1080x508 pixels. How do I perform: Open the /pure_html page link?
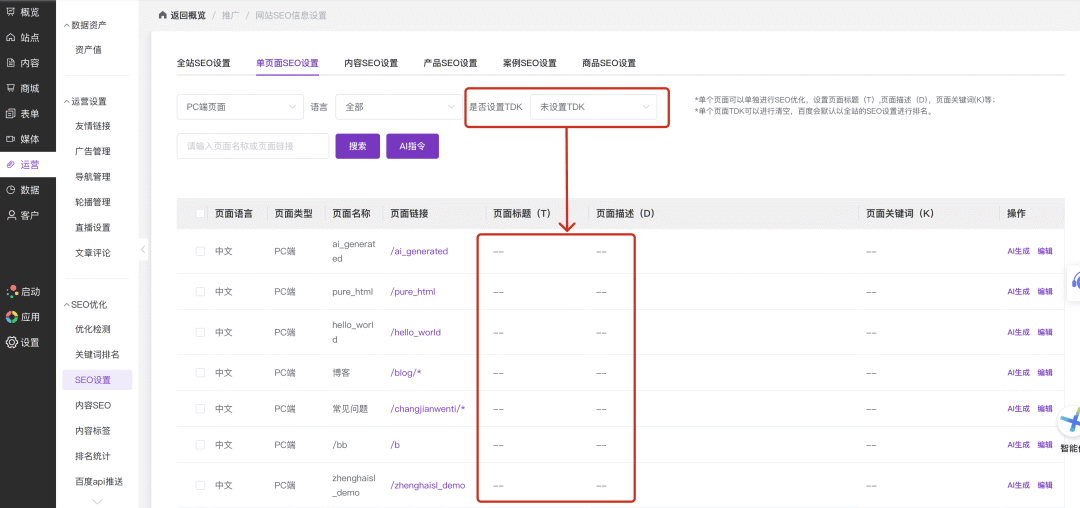(x=412, y=292)
